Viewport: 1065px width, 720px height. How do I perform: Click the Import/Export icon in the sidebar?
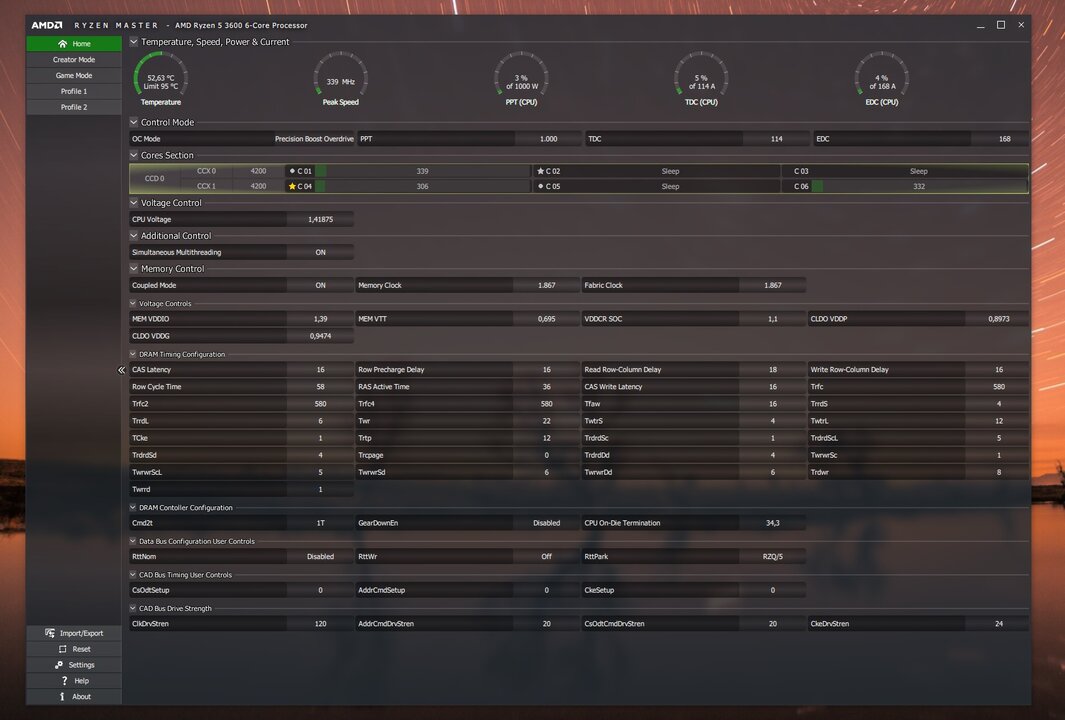50,633
